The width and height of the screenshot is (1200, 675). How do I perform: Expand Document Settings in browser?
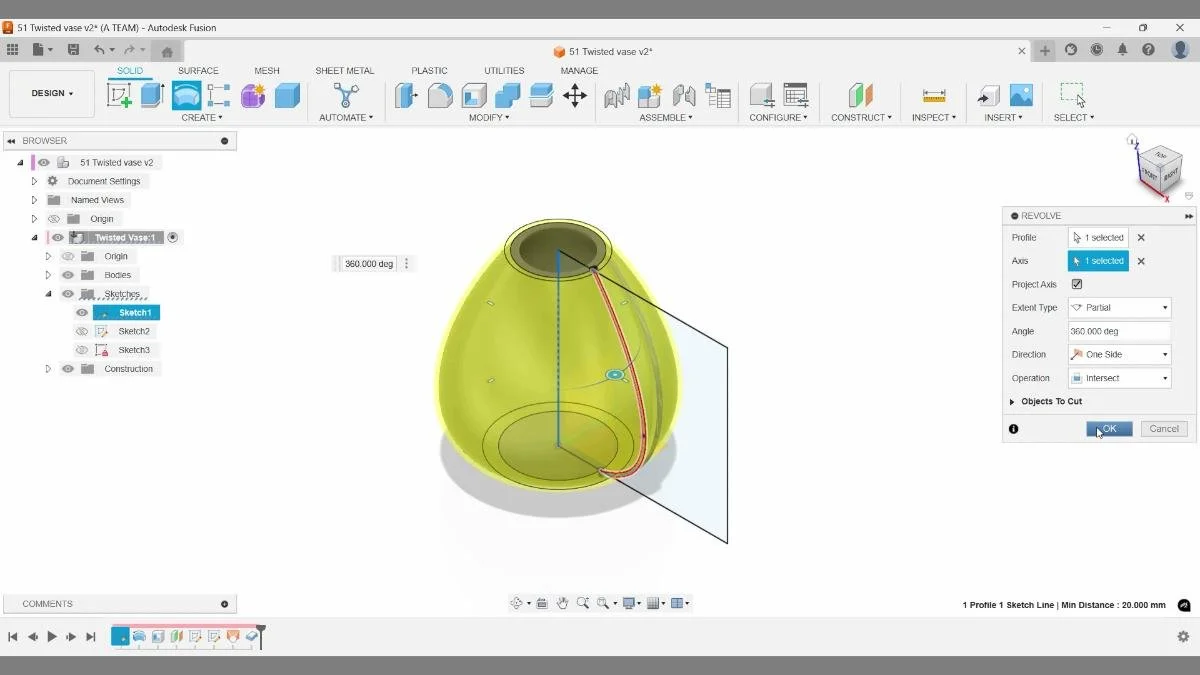coord(34,182)
